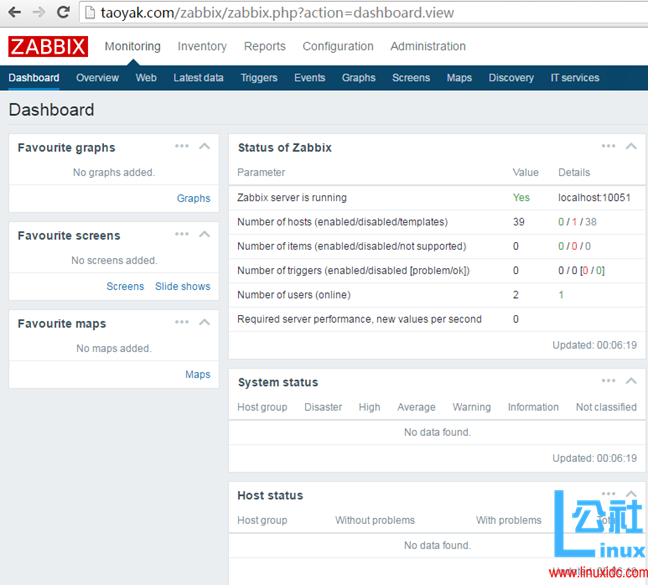Viewport: 648px width, 585px height.
Task: Collapse the Favourite screens widget
Action: point(205,234)
